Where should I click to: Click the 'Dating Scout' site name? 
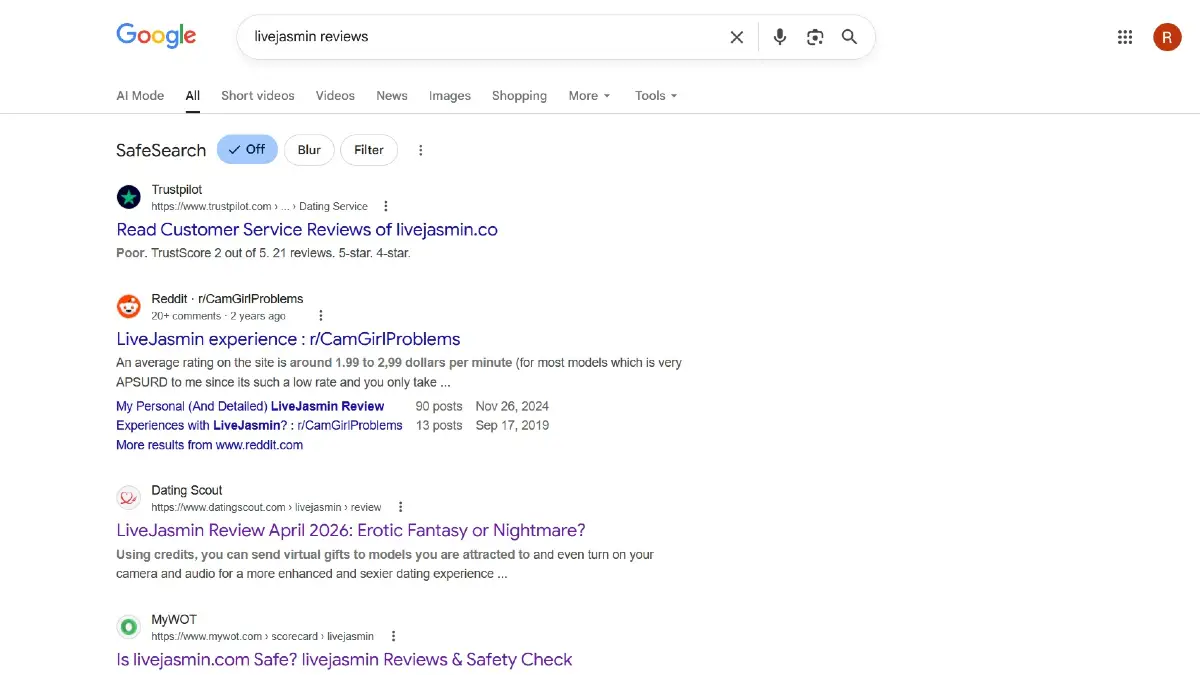point(187,490)
